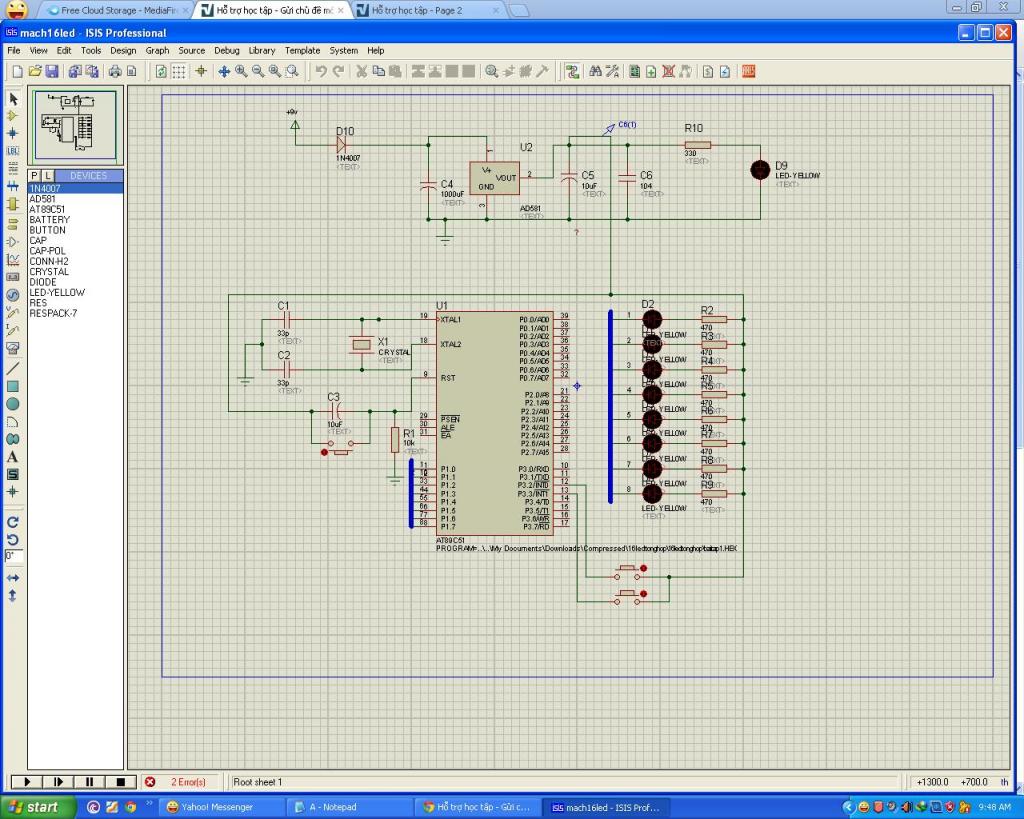This screenshot has height=819, width=1024.
Task: Click the X-mirror horizontal flip icon
Action: click(13, 578)
